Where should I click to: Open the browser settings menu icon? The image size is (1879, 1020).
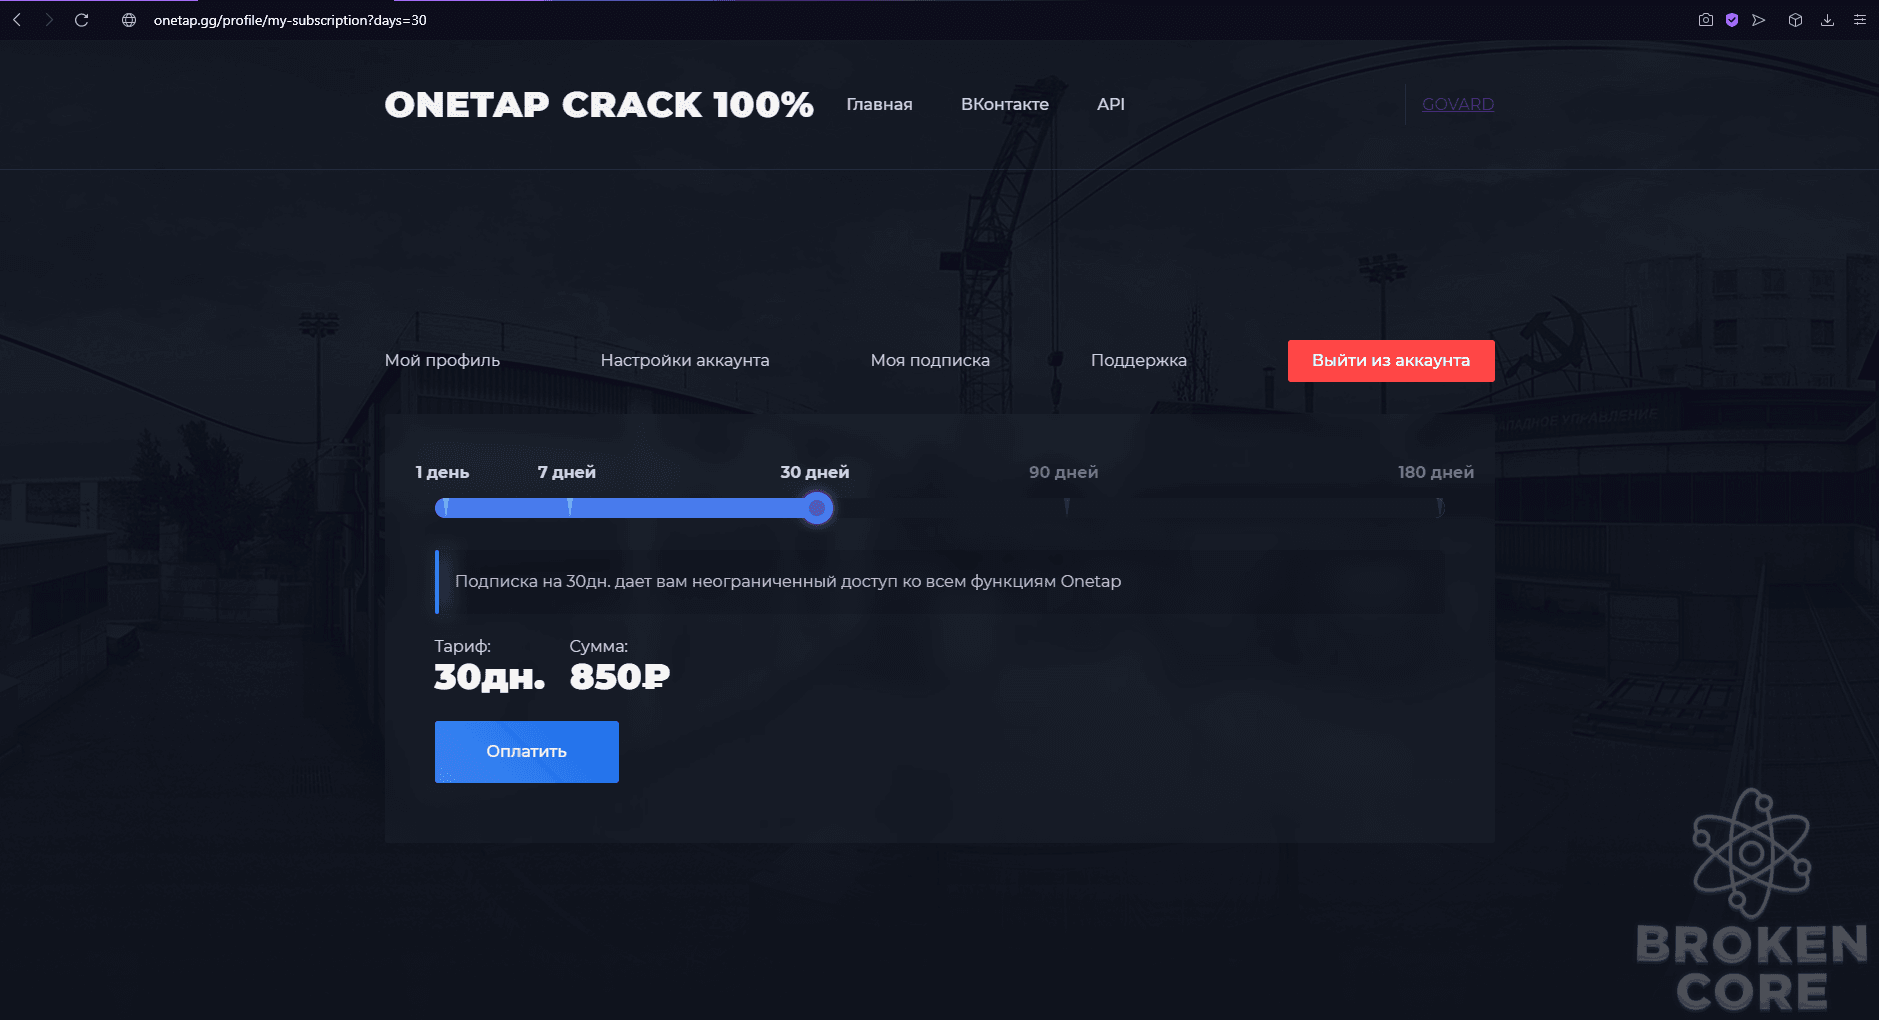(1860, 20)
